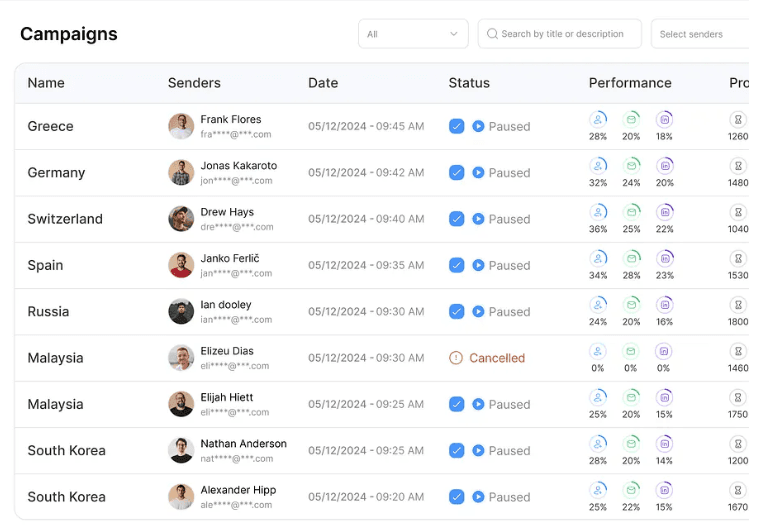Focus the Search by title or description field
Viewport: 757px width, 532px height.
pyautogui.click(x=560, y=34)
